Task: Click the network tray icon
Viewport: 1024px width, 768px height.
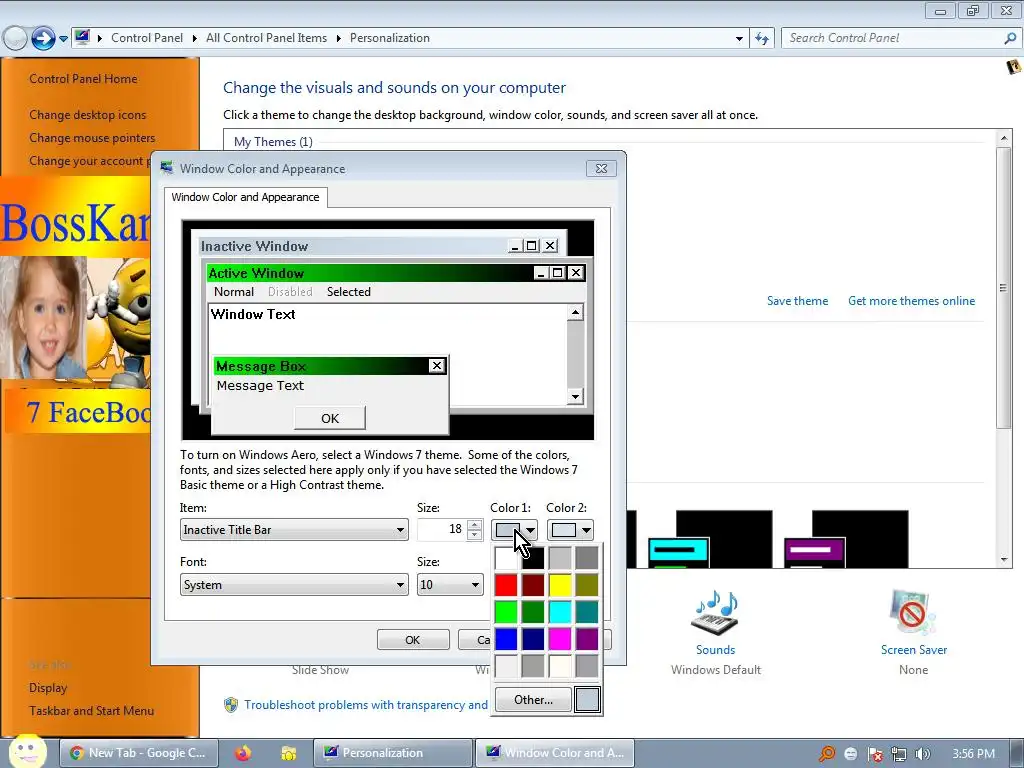Action: point(899,754)
